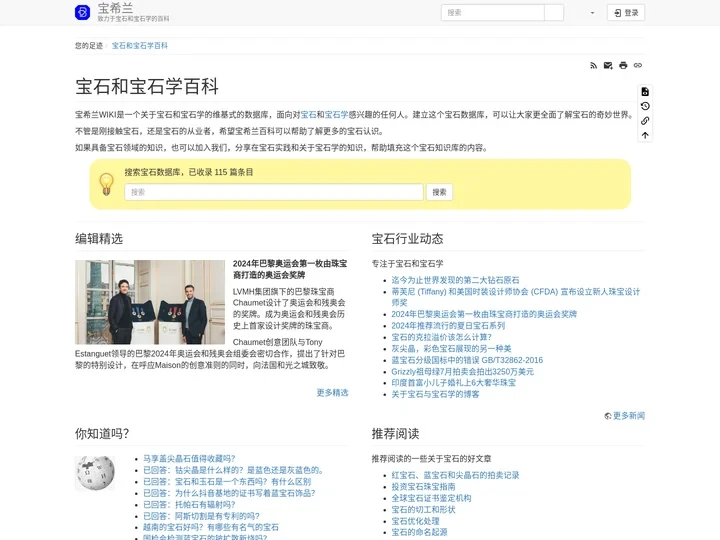The height and width of the screenshot is (540, 720).
Task: Click the 宝石和宝石学百科 page title heading
Action: 147,86
